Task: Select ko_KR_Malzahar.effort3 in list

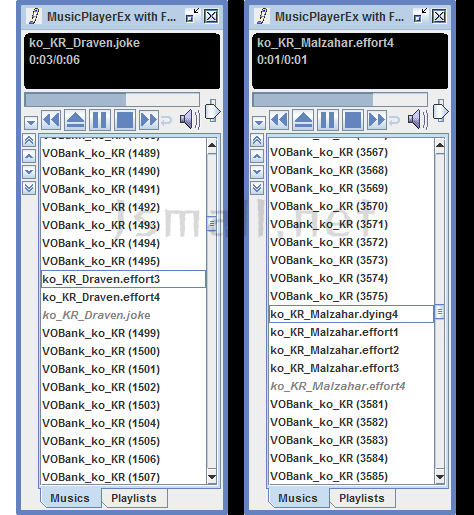Action: [x=351, y=368]
